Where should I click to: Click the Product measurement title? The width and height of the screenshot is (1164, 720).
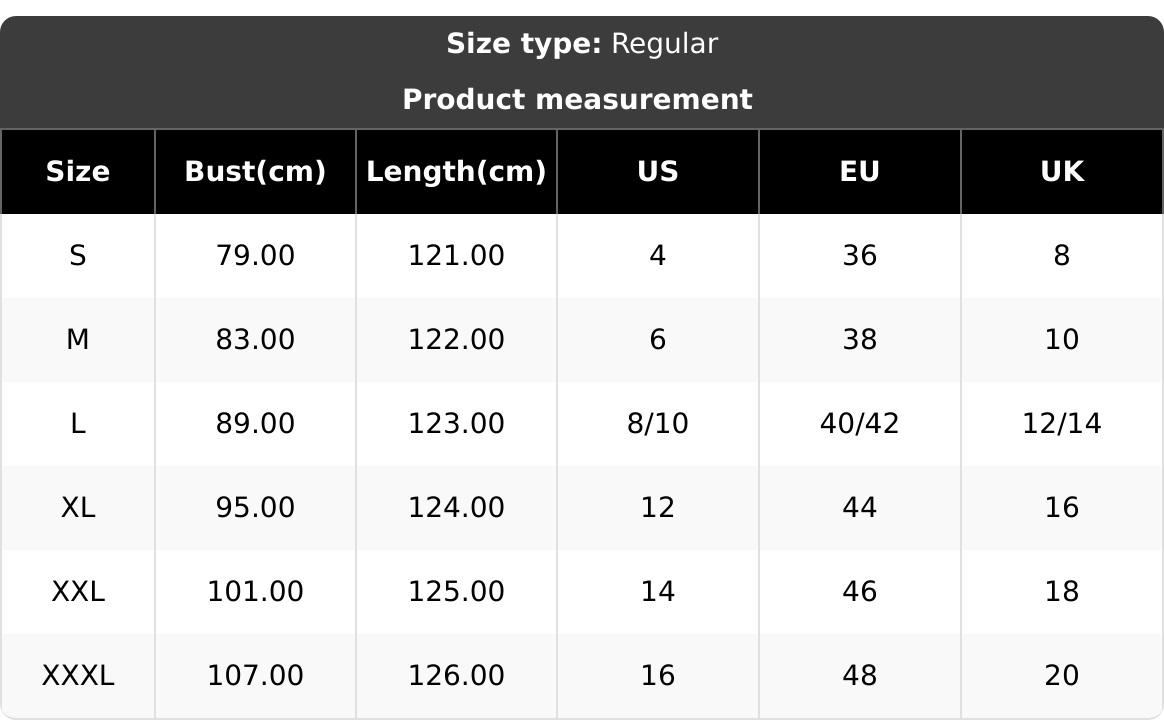coord(577,100)
